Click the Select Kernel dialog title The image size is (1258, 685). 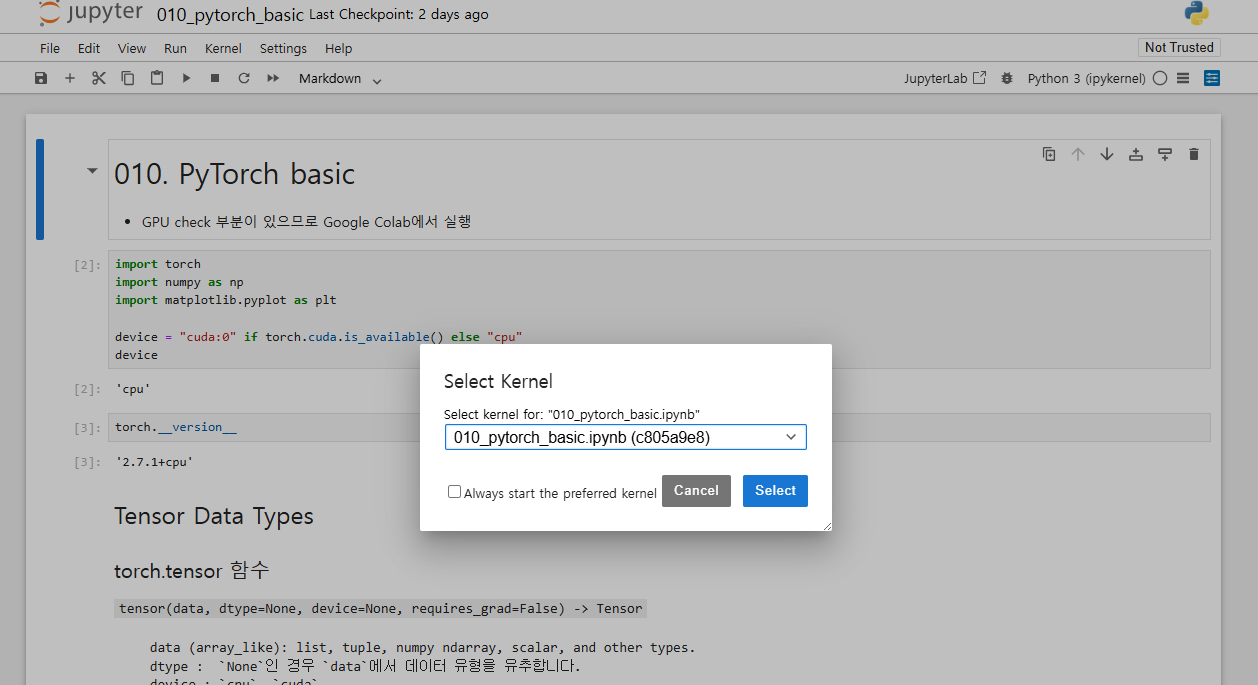click(x=498, y=381)
